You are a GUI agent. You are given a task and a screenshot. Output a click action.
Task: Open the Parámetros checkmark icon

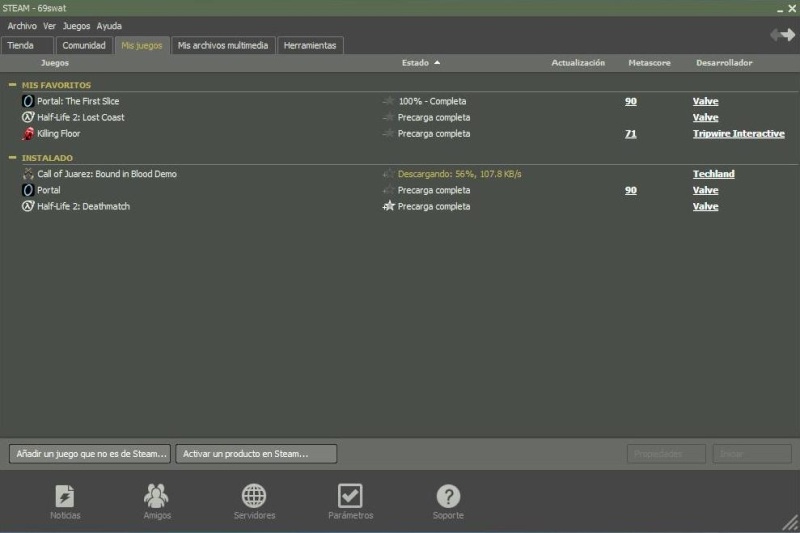click(x=350, y=495)
